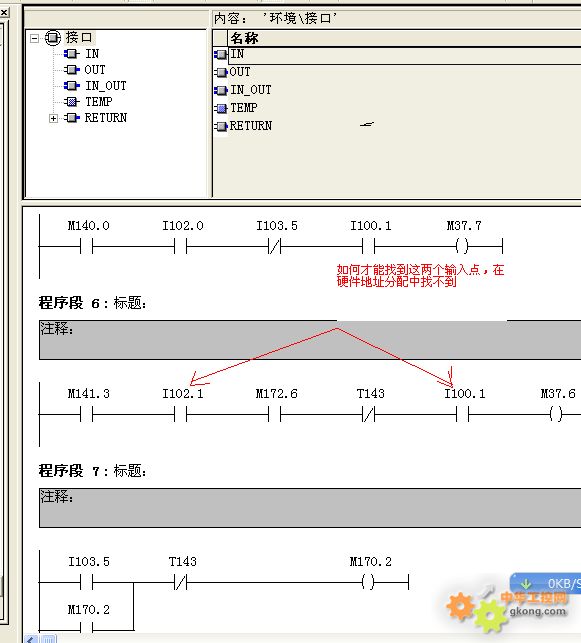Expand the RETURN node in interface tree
Screen dimensions: 581x643
tap(53, 119)
